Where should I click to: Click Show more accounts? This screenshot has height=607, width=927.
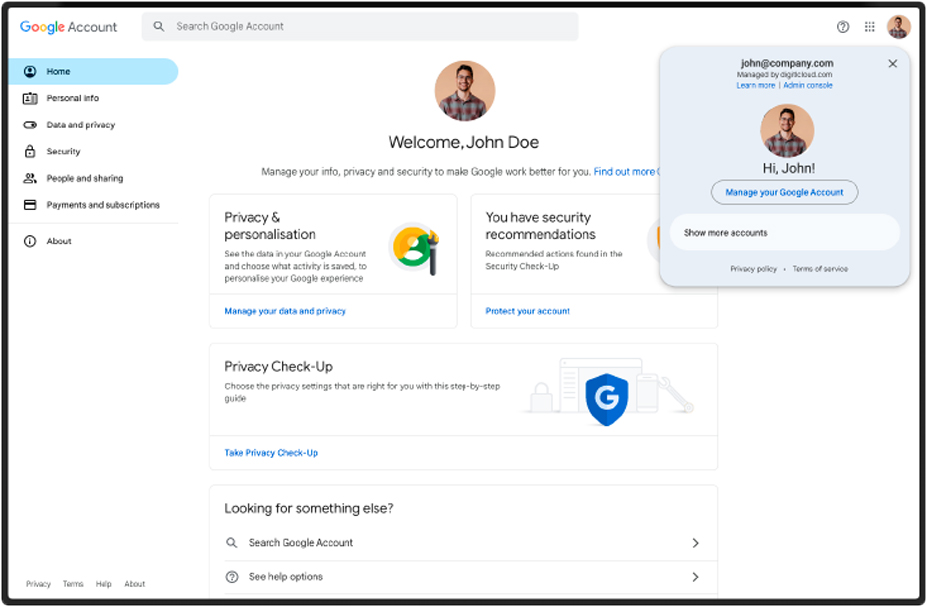[784, 232]
